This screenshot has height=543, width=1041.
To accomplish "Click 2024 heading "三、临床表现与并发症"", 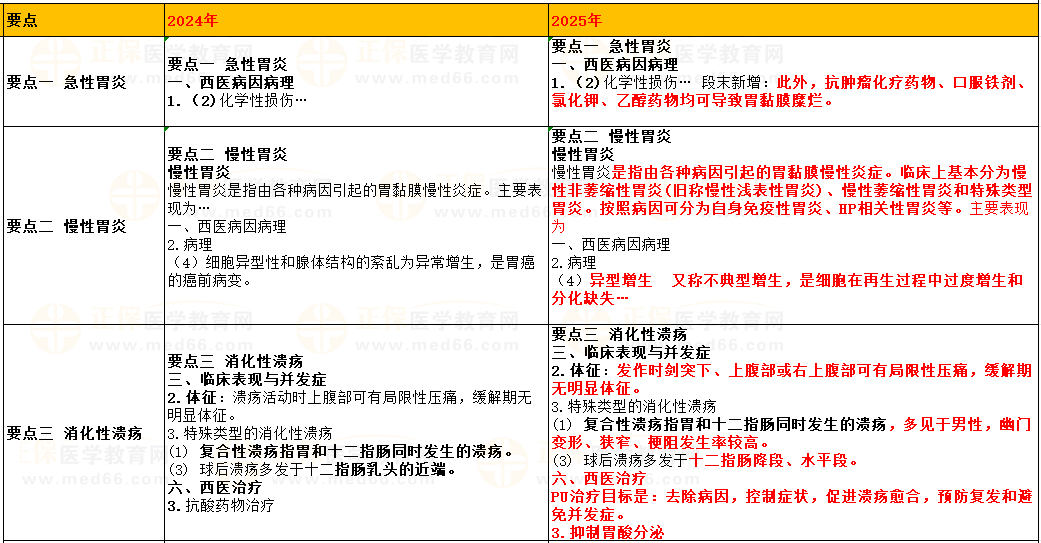I will coord(247,379).
